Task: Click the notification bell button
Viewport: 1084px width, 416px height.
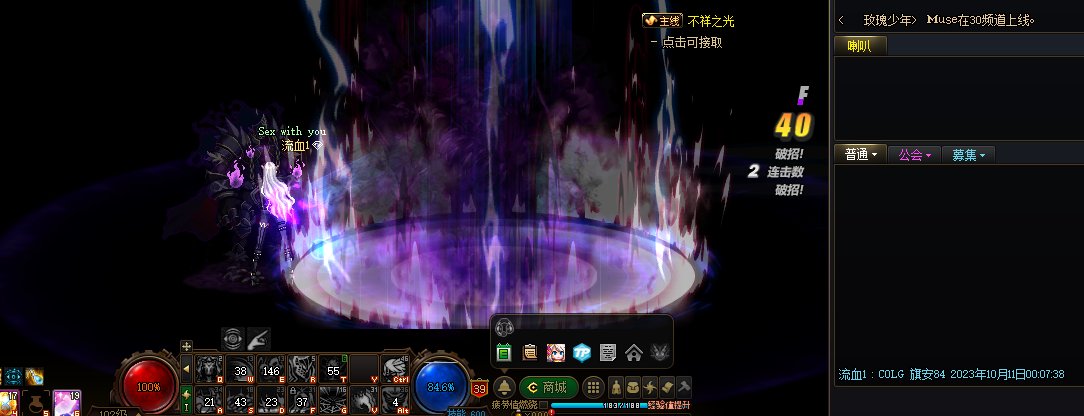Action: coord(504,387)
